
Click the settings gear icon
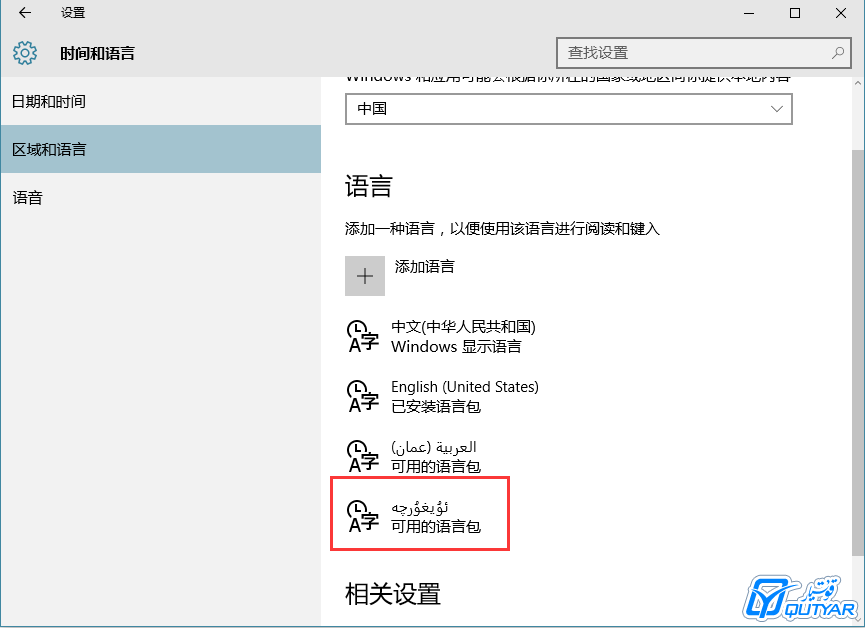[x=25, y=53]
